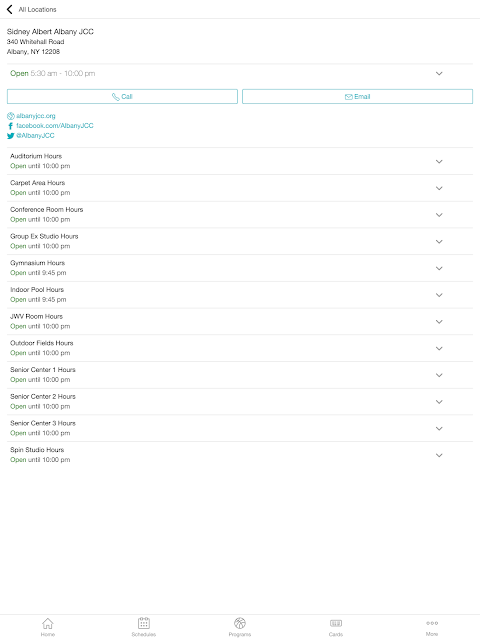This screenshot has height=640, width=480.
Task: Expand Indoor Pool Hours details
Action: pyautogui.click(x=240, y=295)
